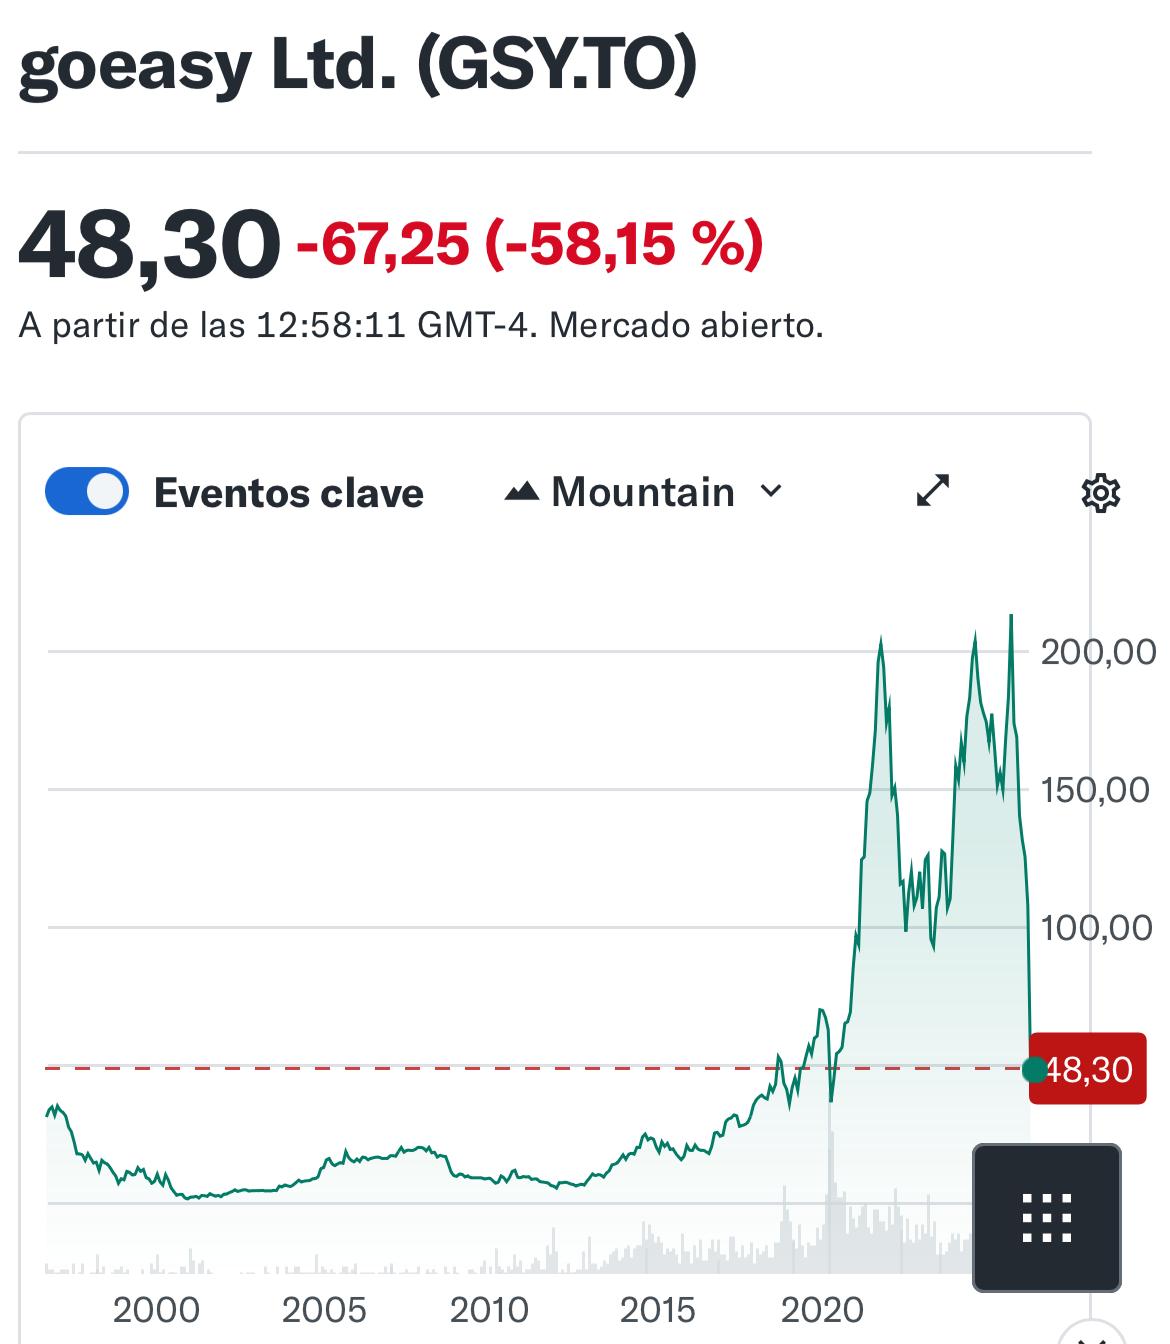
Task: Tap the dark grid menu button
Action: point(1047,1218)
